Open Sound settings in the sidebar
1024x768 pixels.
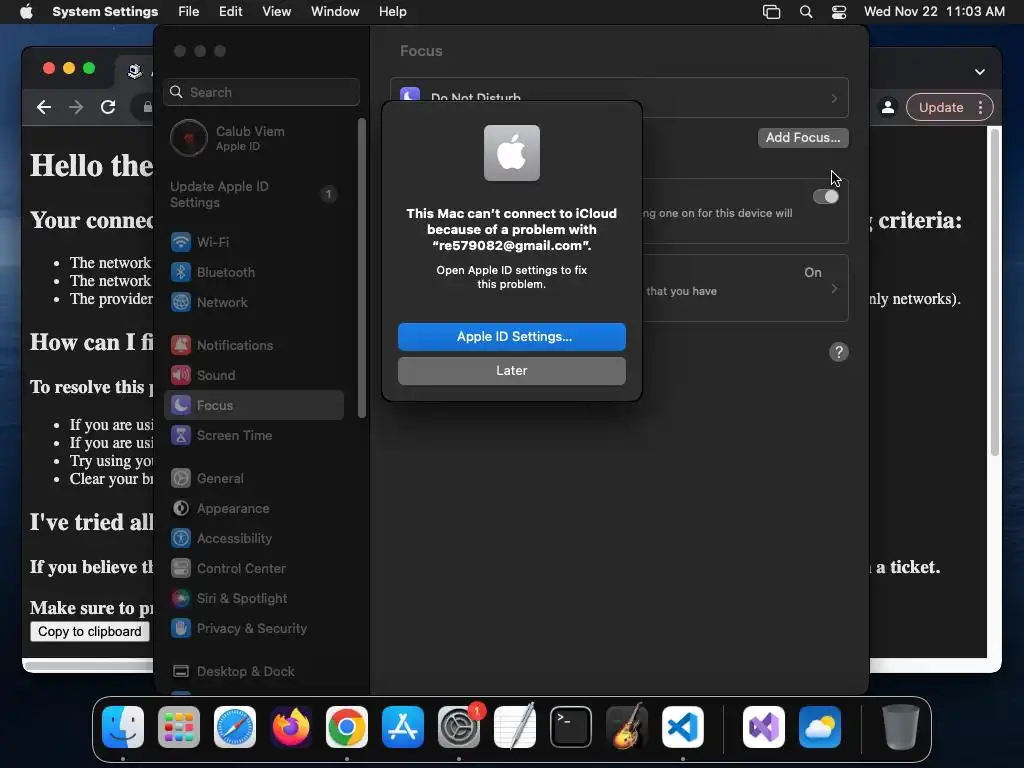tap(253, 376)
